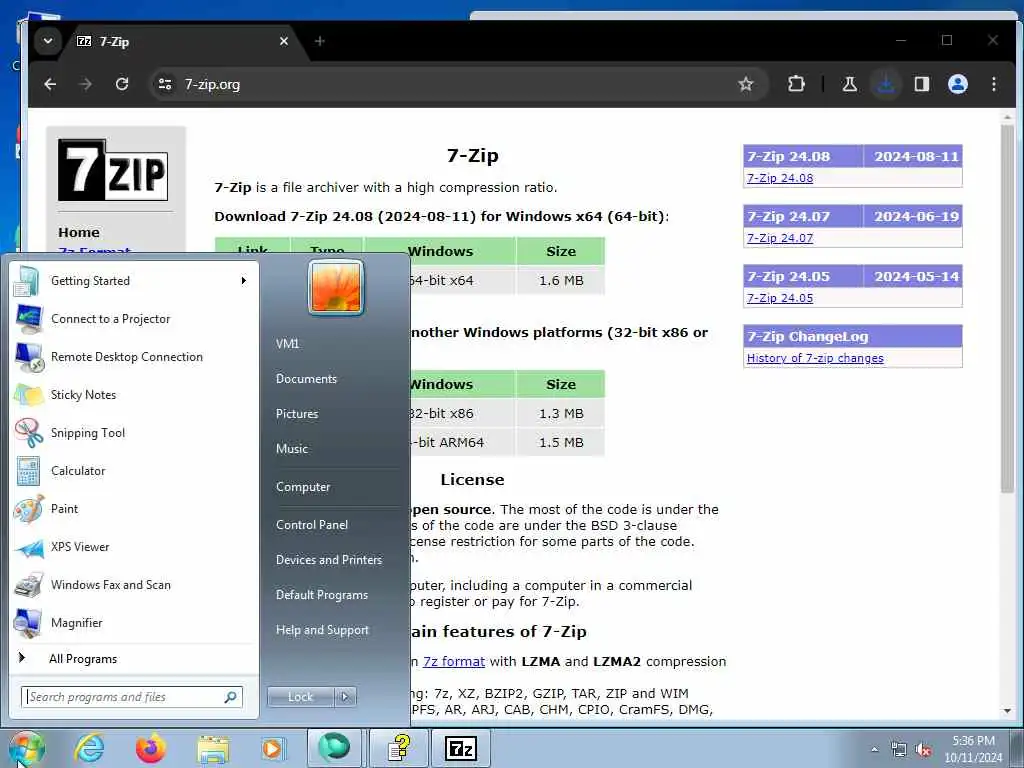Open the Chrome profile avatar
This screenshot has height=768, width=1024.
click(957, 84)
